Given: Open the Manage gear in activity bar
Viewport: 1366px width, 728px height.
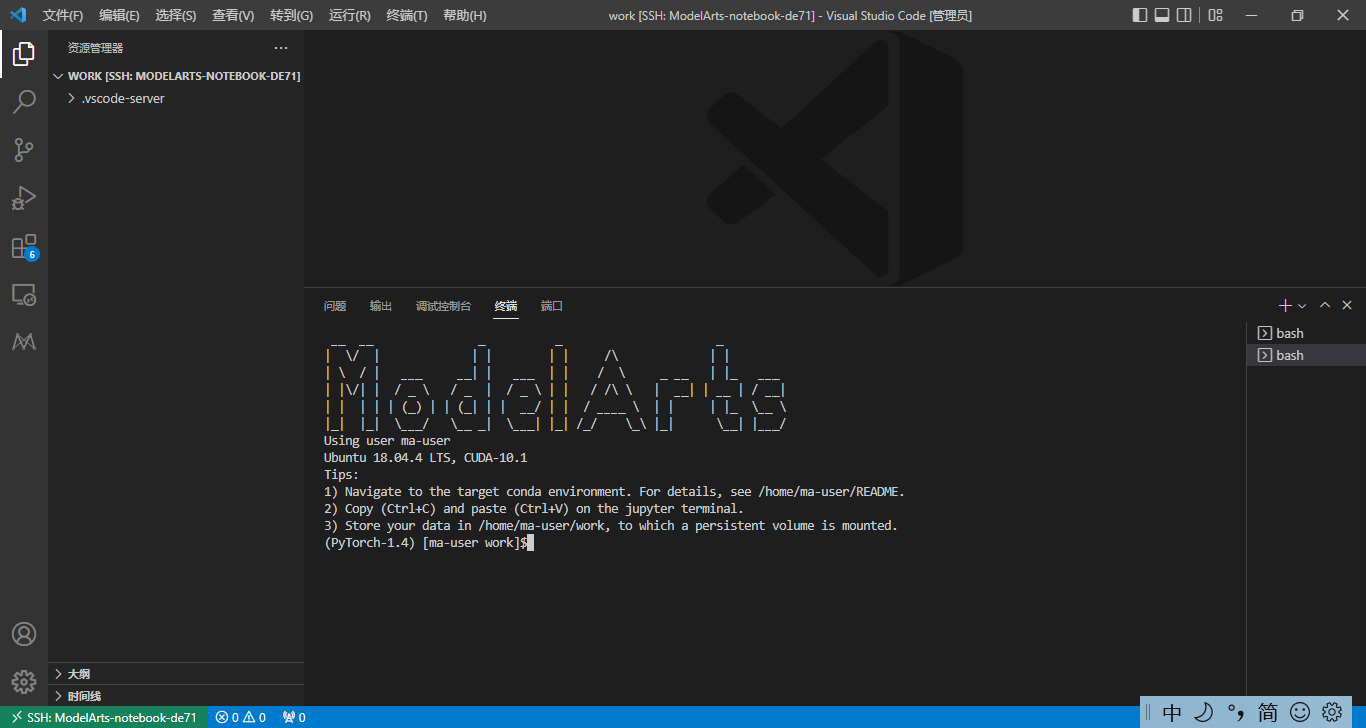Looking at the screenshot, I should [24, 682].
